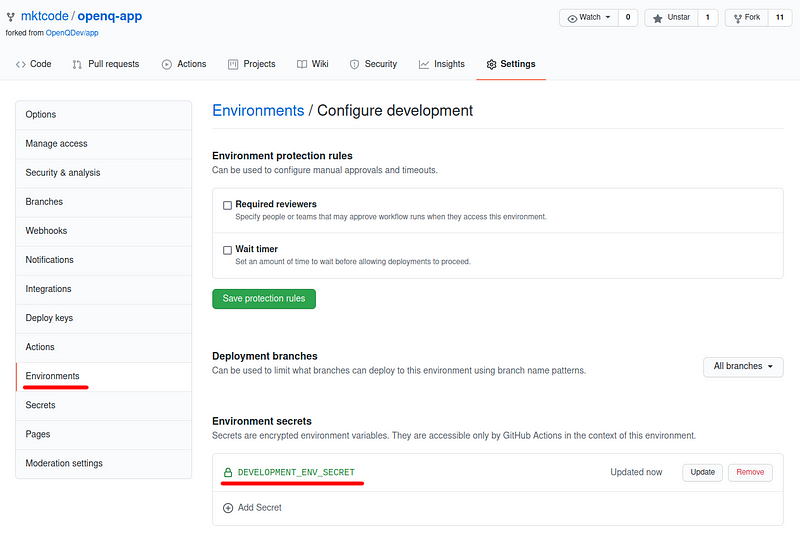Image resolution: width=800 pixels, height=536 pixels.
Task: Select Manage access in sidebar
Action: [x=104, y=144]
